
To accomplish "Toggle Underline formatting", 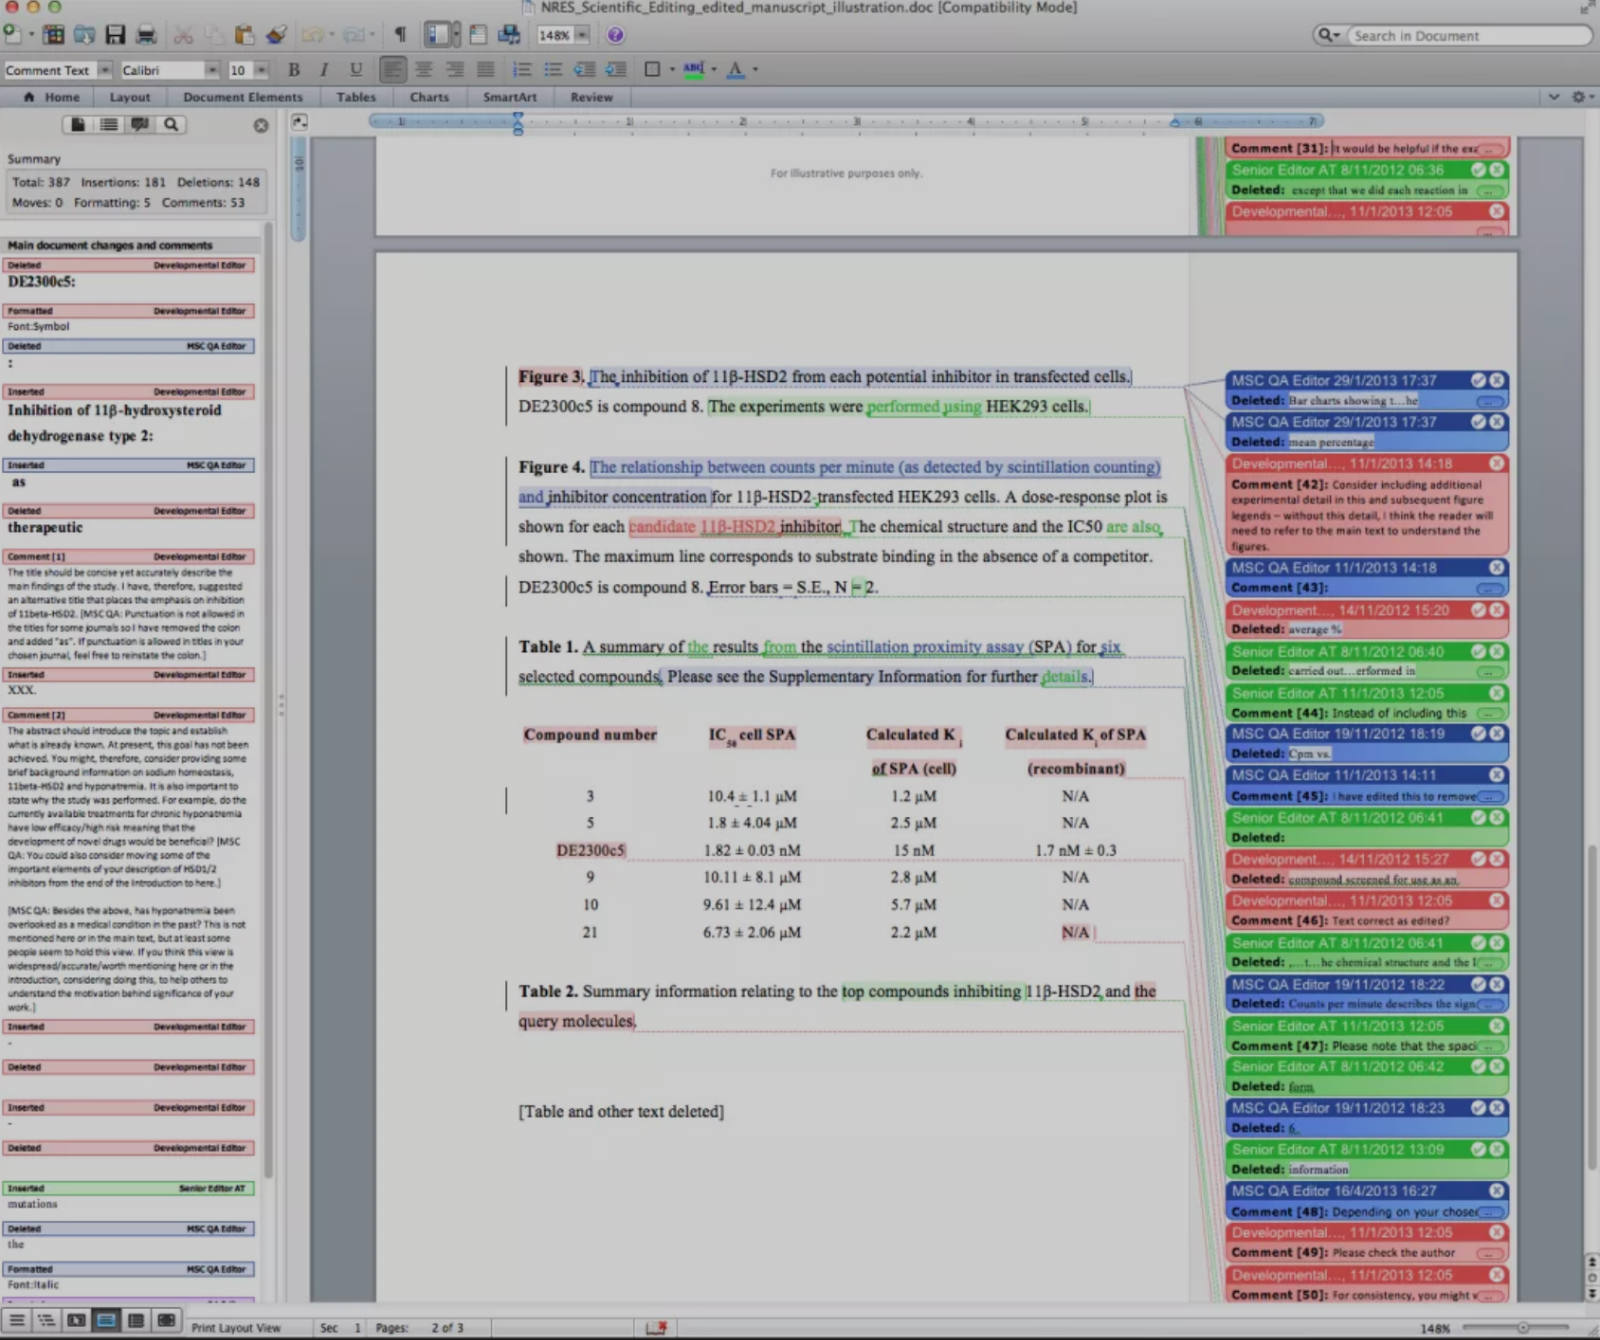I will 355,69.
